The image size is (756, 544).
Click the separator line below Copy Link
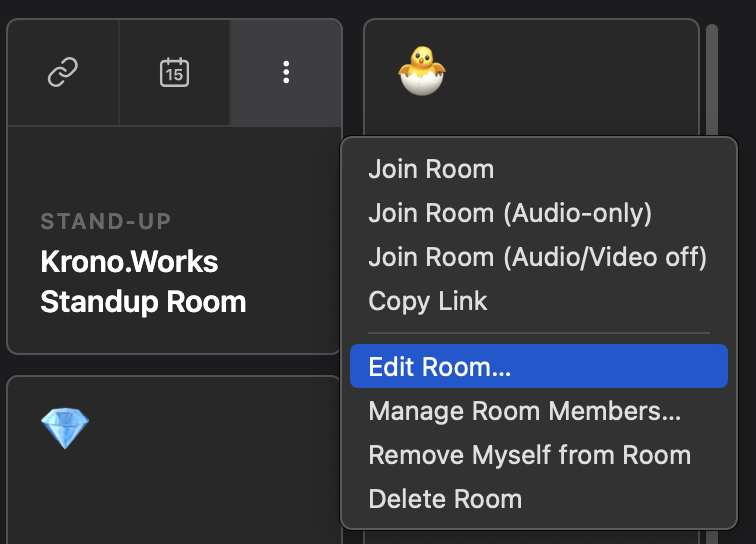coord(538,333)
